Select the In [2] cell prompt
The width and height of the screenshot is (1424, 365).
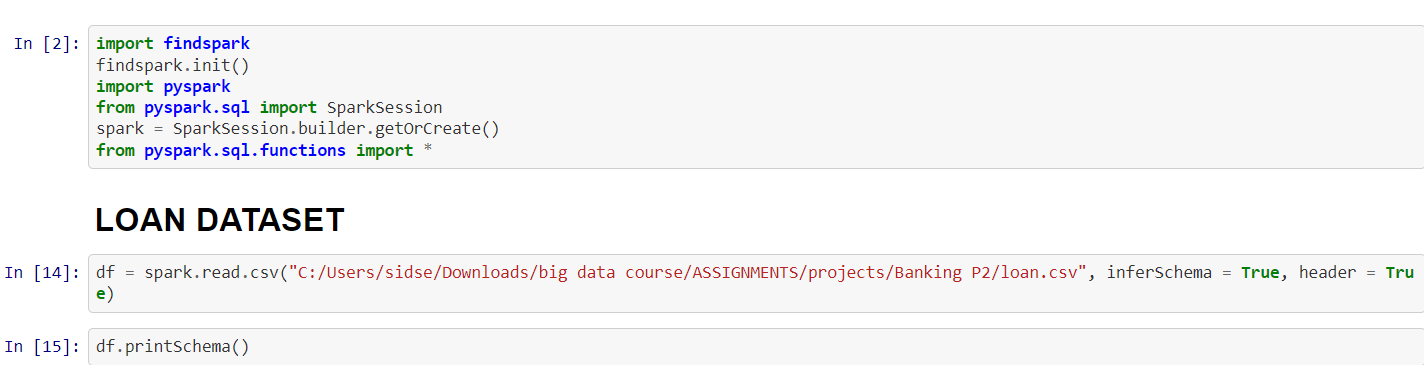[x=47, y=44]
